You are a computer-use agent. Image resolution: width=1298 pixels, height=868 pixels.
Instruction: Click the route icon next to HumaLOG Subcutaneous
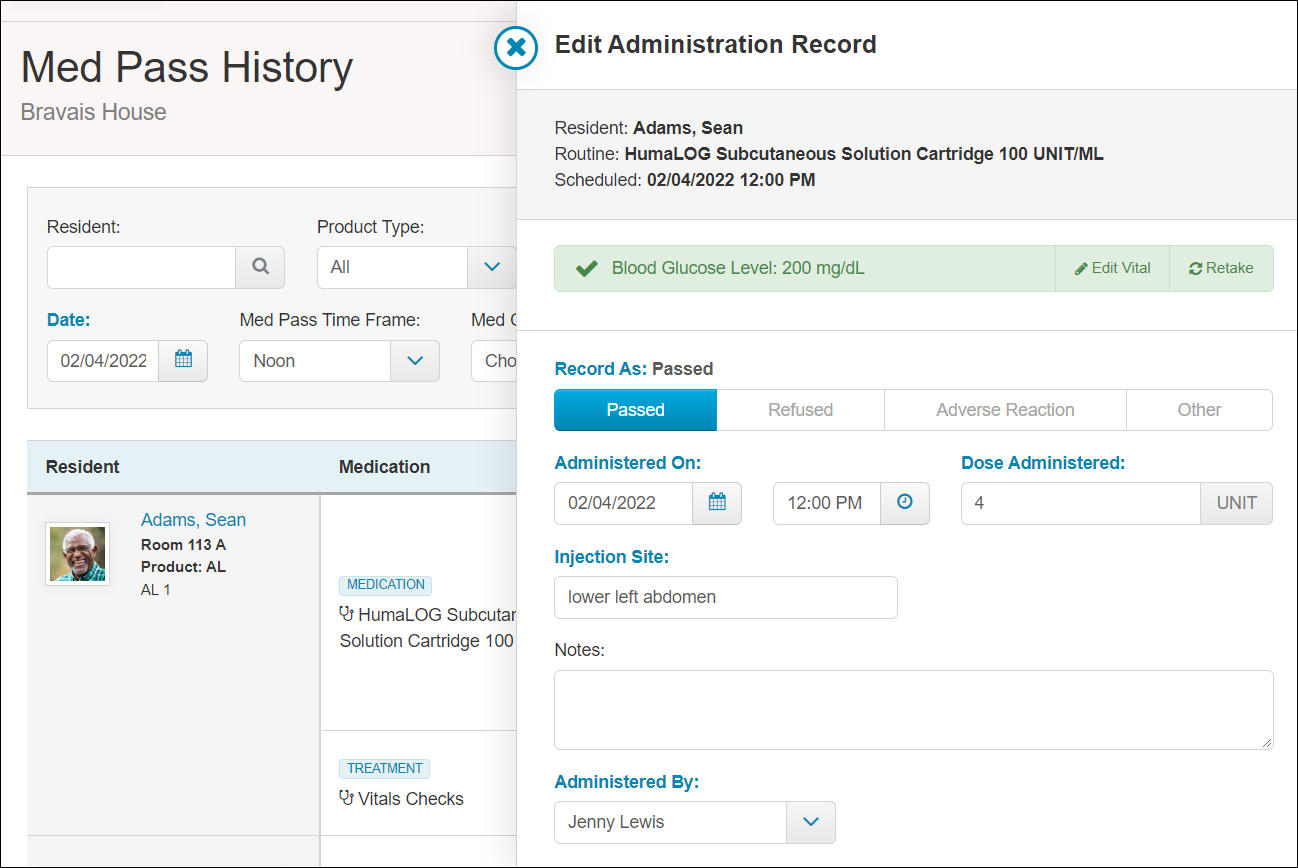[x=345, y=614]
